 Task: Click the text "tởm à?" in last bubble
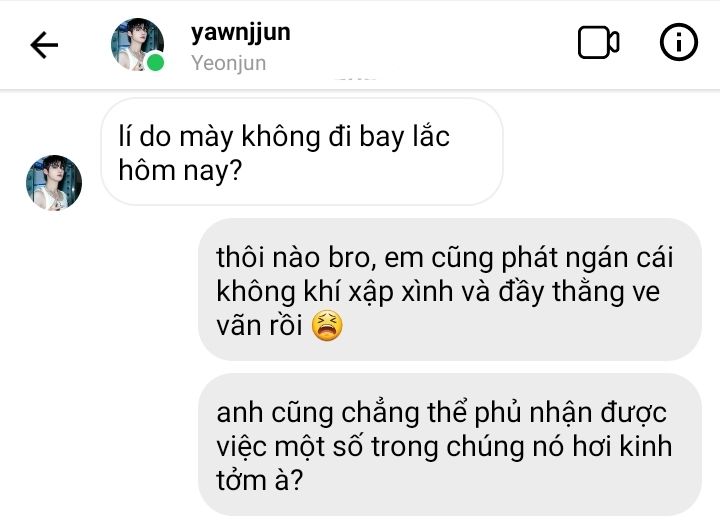[x=259, y=480]
